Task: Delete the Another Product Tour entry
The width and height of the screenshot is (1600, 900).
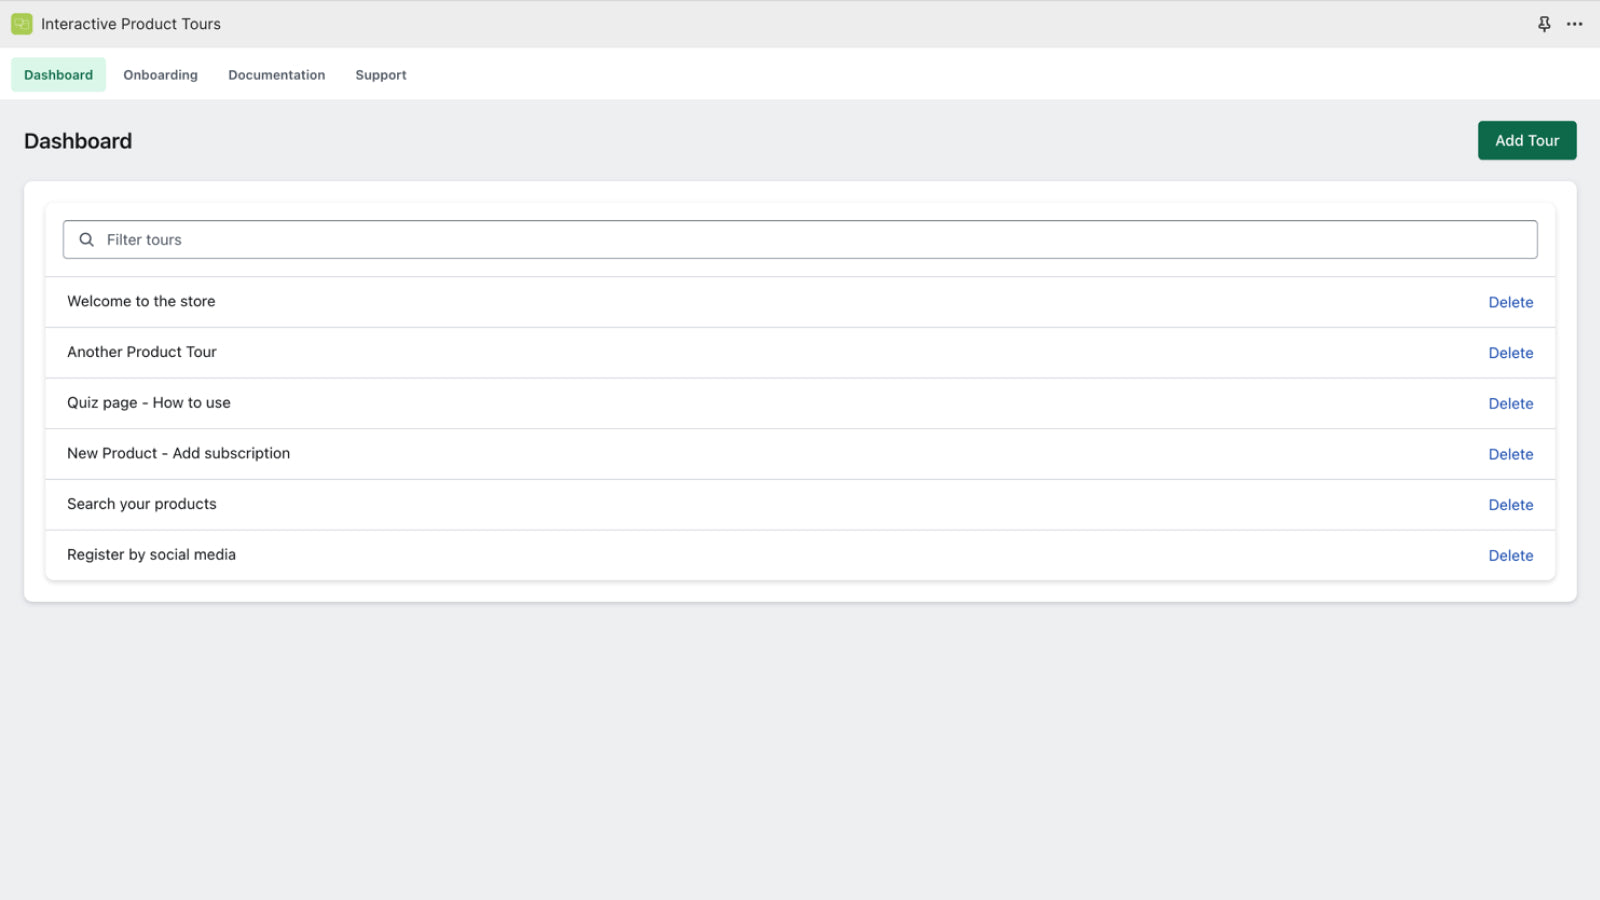Action: [x=1511, y=353]
